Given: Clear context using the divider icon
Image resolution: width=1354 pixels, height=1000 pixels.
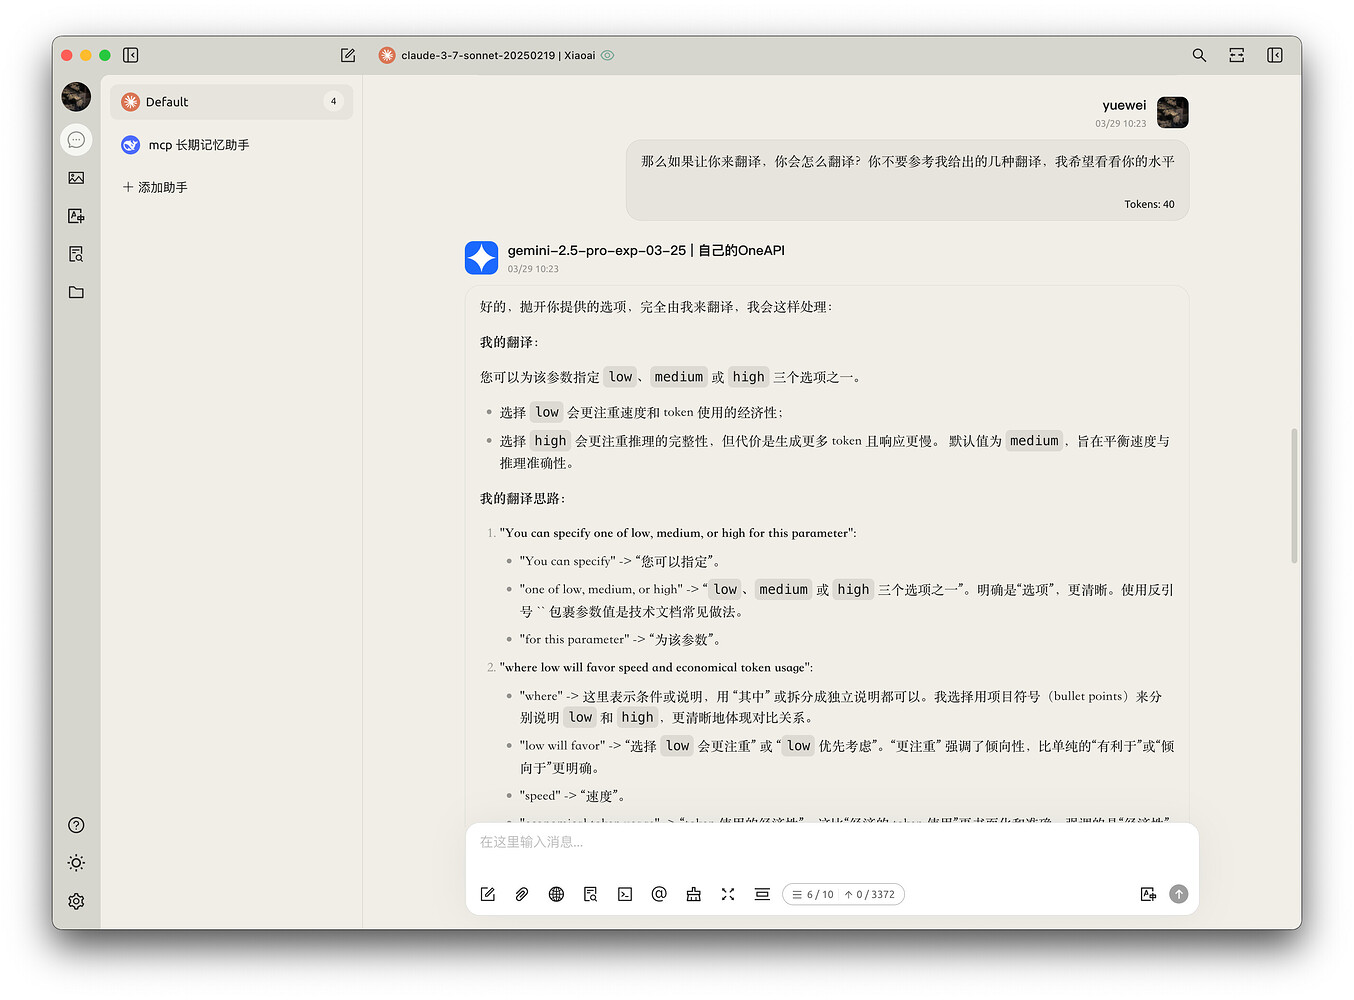Looking at the screenshot, I should tap(762, 894).
